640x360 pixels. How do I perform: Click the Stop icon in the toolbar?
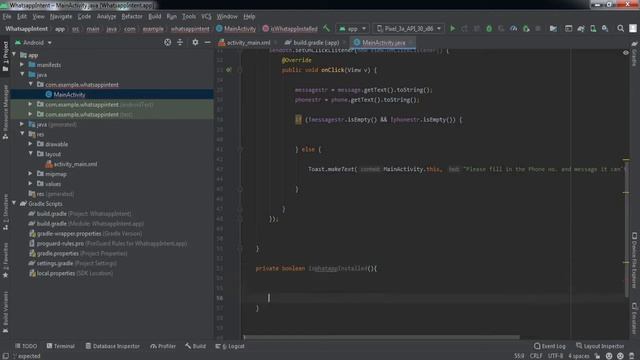(538, 29)
